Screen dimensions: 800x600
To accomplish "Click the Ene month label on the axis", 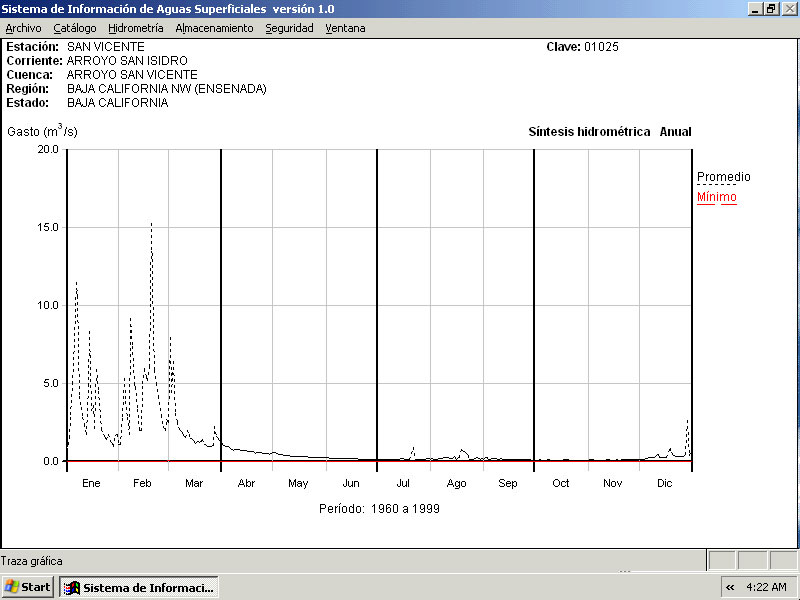I will [x=91, y=483].
